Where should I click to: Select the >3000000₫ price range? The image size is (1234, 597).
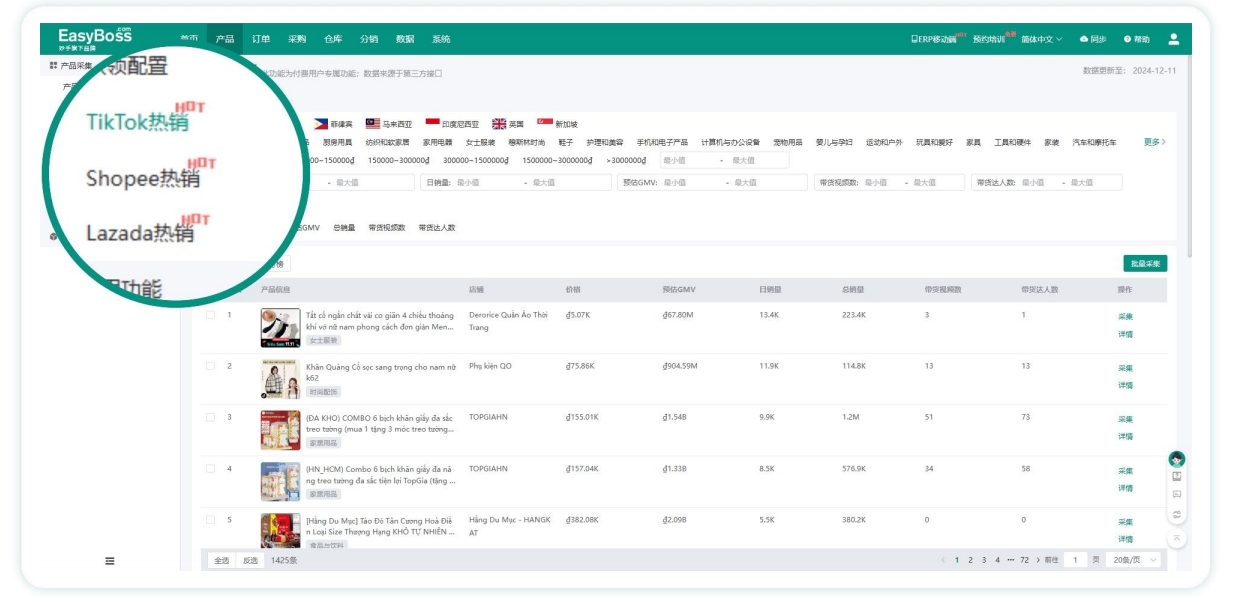pyautogui.click(x=626, y=160)
